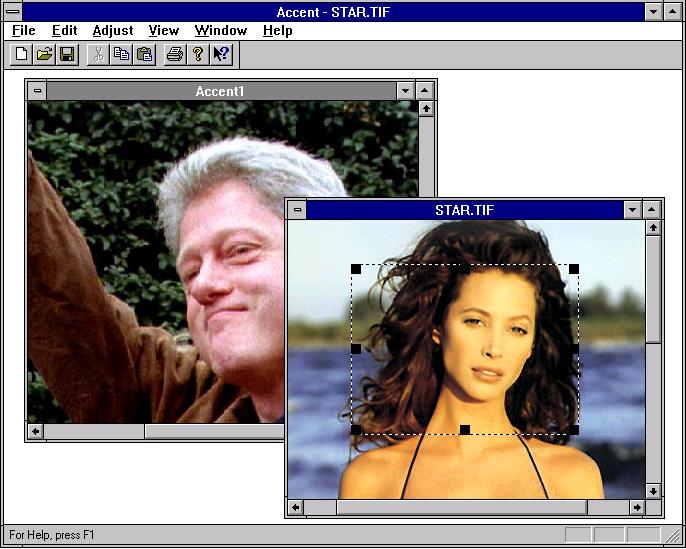The image size is (686, 549).
Task: Open About with the question mark icon
Action: [198, 55]
